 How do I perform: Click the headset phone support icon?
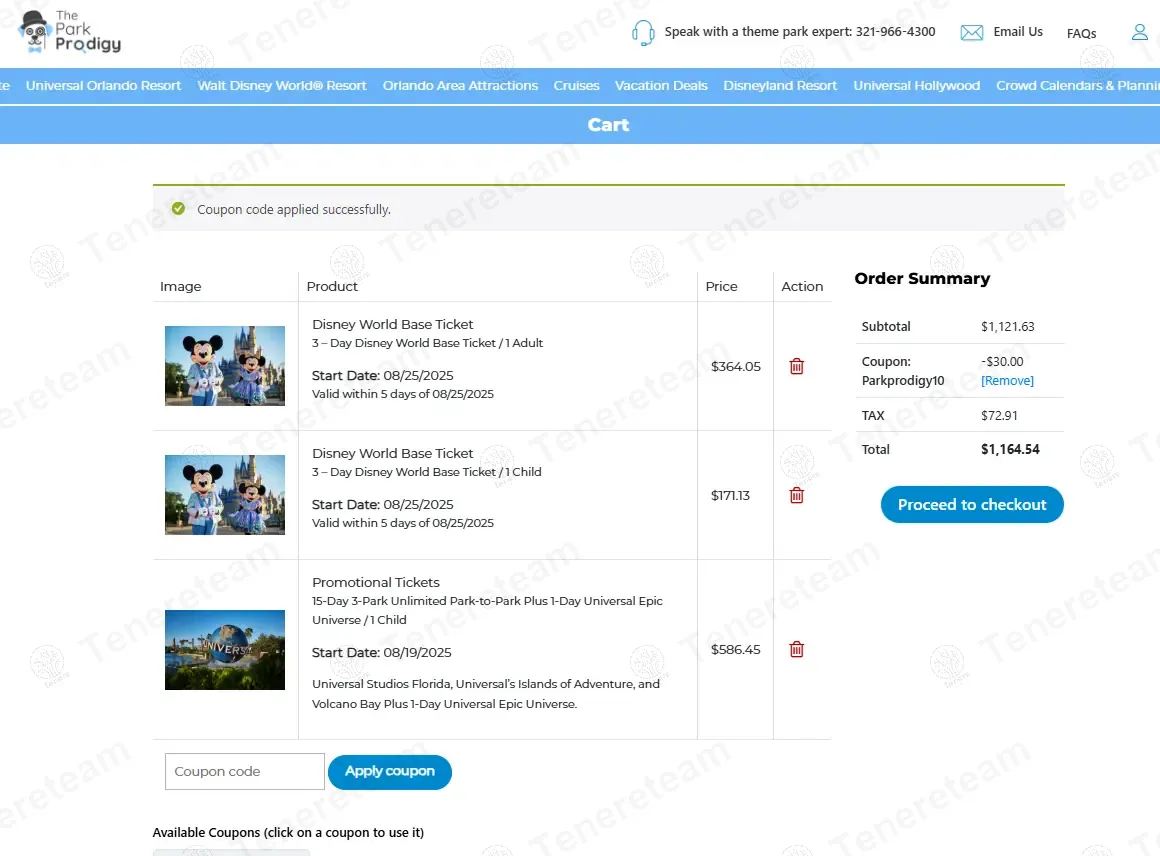pyautogui.click(x=643, y=33)
